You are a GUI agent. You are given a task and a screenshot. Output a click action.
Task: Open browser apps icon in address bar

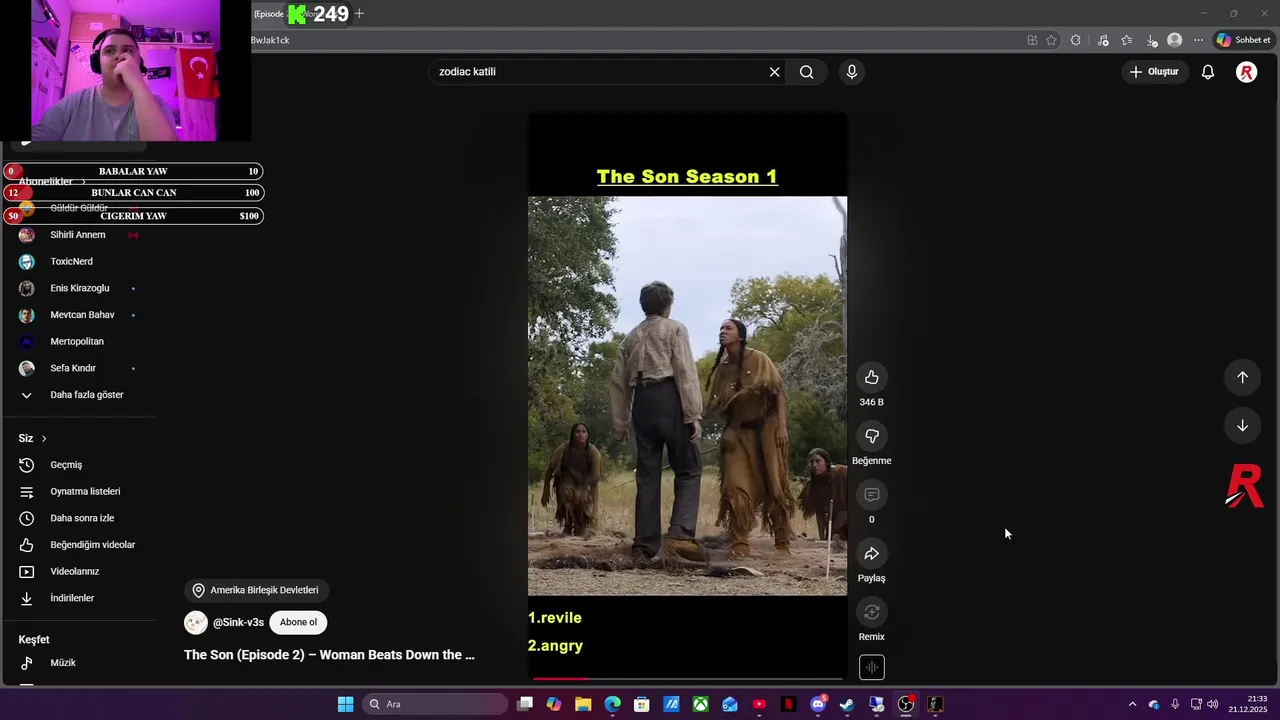point(1032,40)
